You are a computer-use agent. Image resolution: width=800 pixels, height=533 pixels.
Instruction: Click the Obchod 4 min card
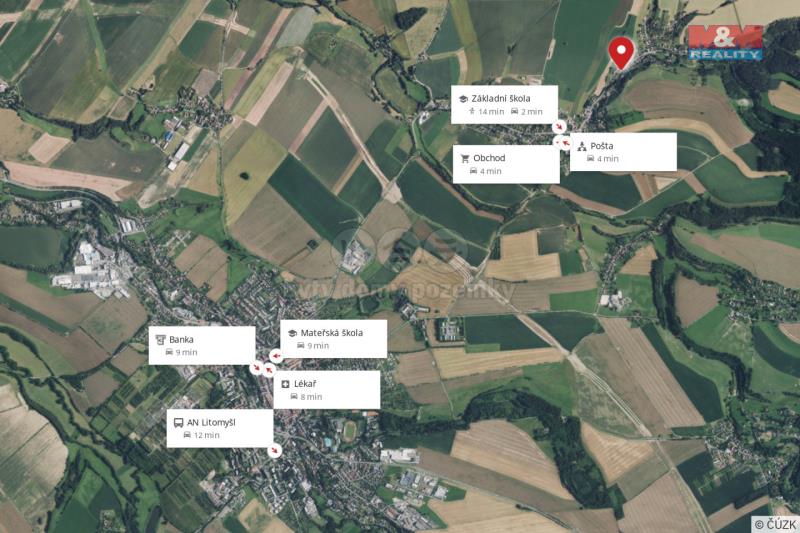point(506,164)
